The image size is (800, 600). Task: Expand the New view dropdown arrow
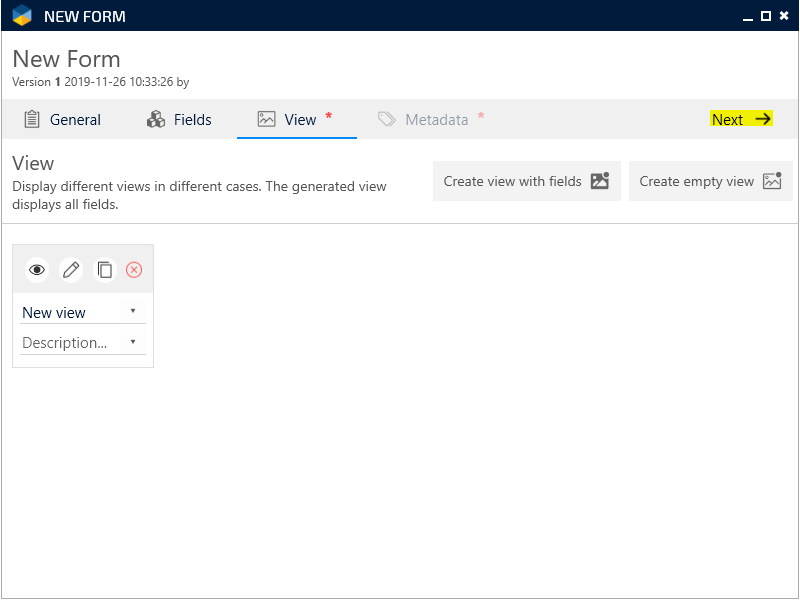coord(133,311)
